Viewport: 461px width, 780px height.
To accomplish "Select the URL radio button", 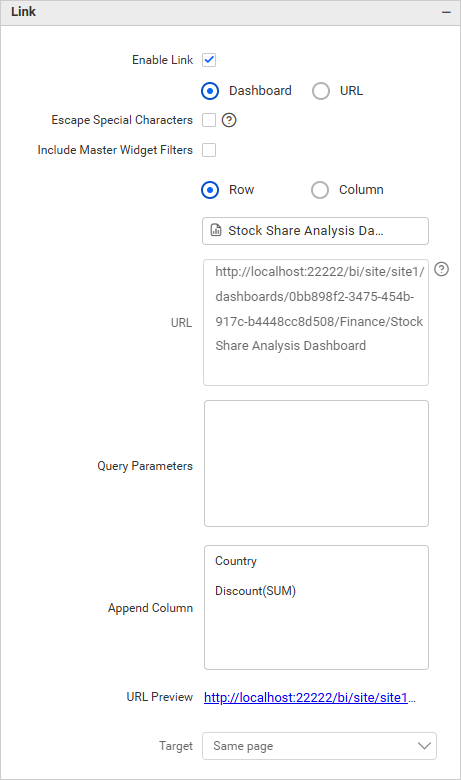I will tap(321, 91).
